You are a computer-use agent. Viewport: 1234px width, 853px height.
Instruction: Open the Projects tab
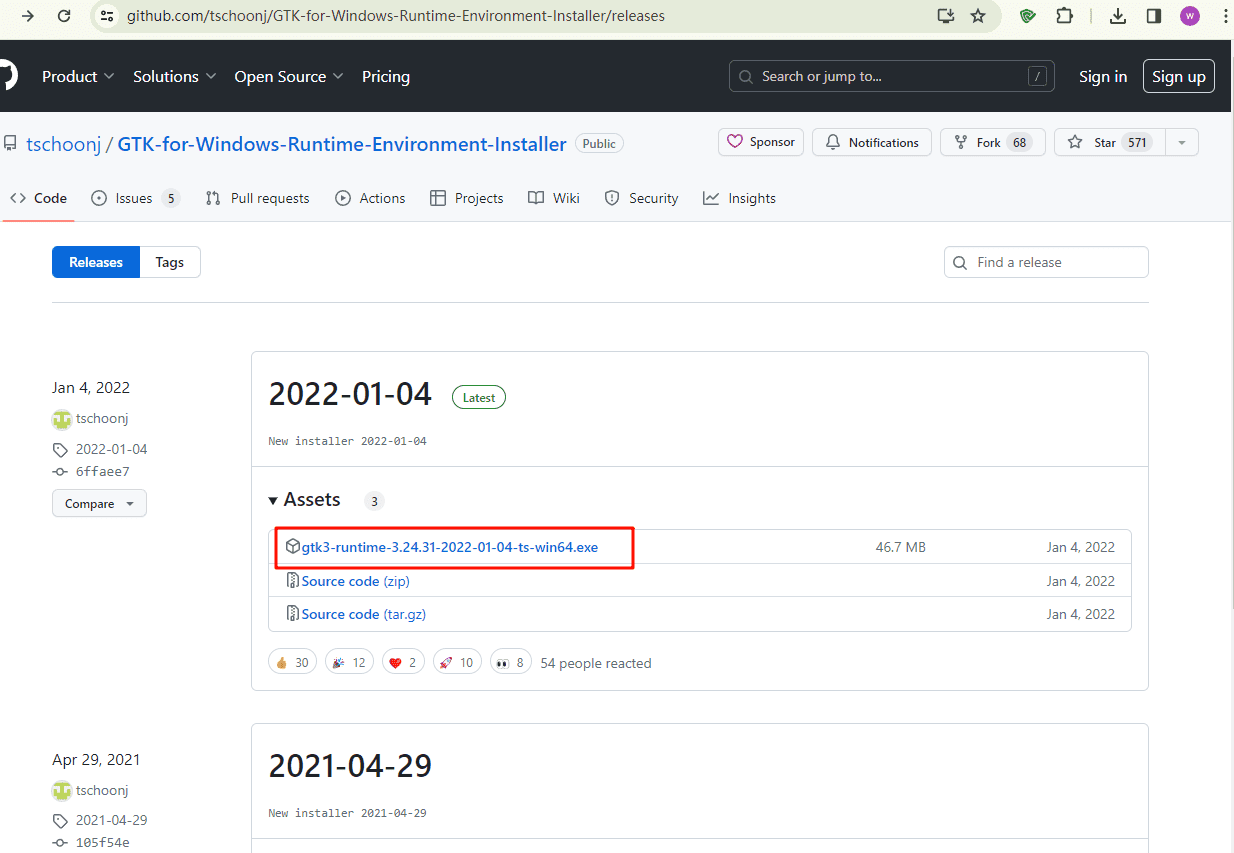(x=466, y=198)
